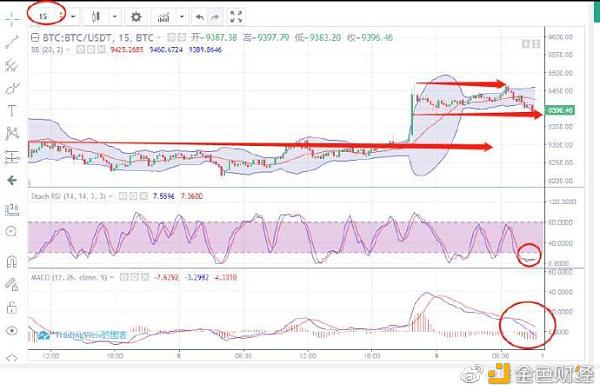Toggle BB indicator visibility icon
Image resolution: width=600 pixels, height=390 pixels.
[x=80, y=49]
